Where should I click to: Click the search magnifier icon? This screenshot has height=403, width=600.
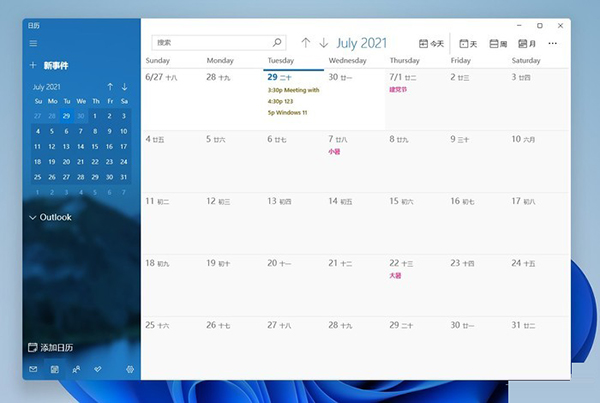click(277, 43)
